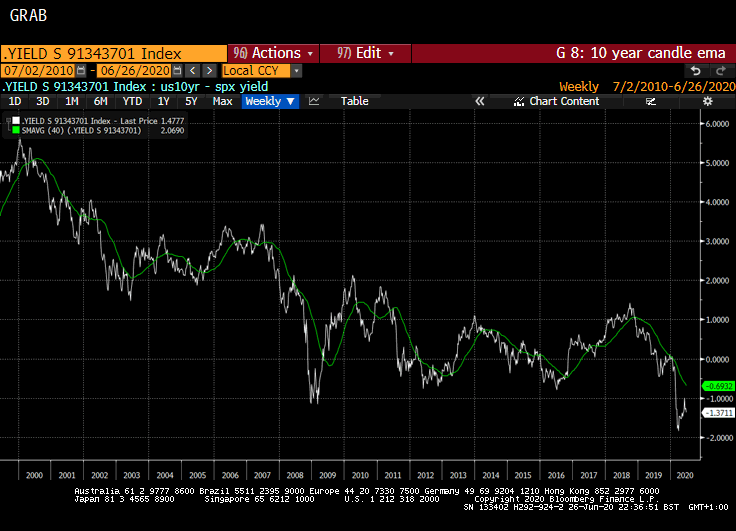
Task: Click legend entry .YIELD Index Last Price
Action: click(90, 121)
